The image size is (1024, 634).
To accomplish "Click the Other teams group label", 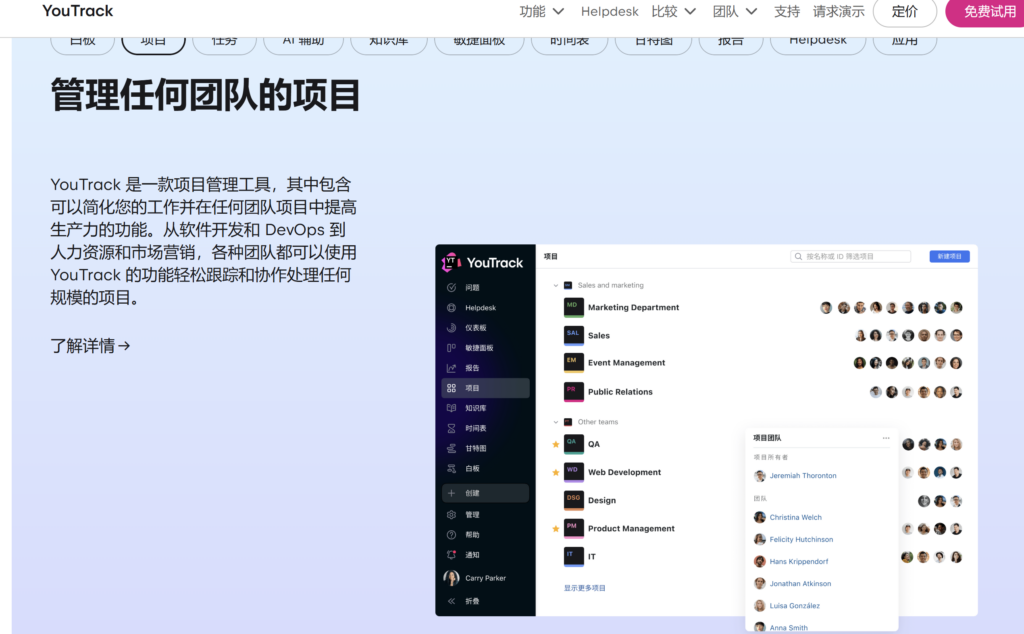I will pos(598,422).
